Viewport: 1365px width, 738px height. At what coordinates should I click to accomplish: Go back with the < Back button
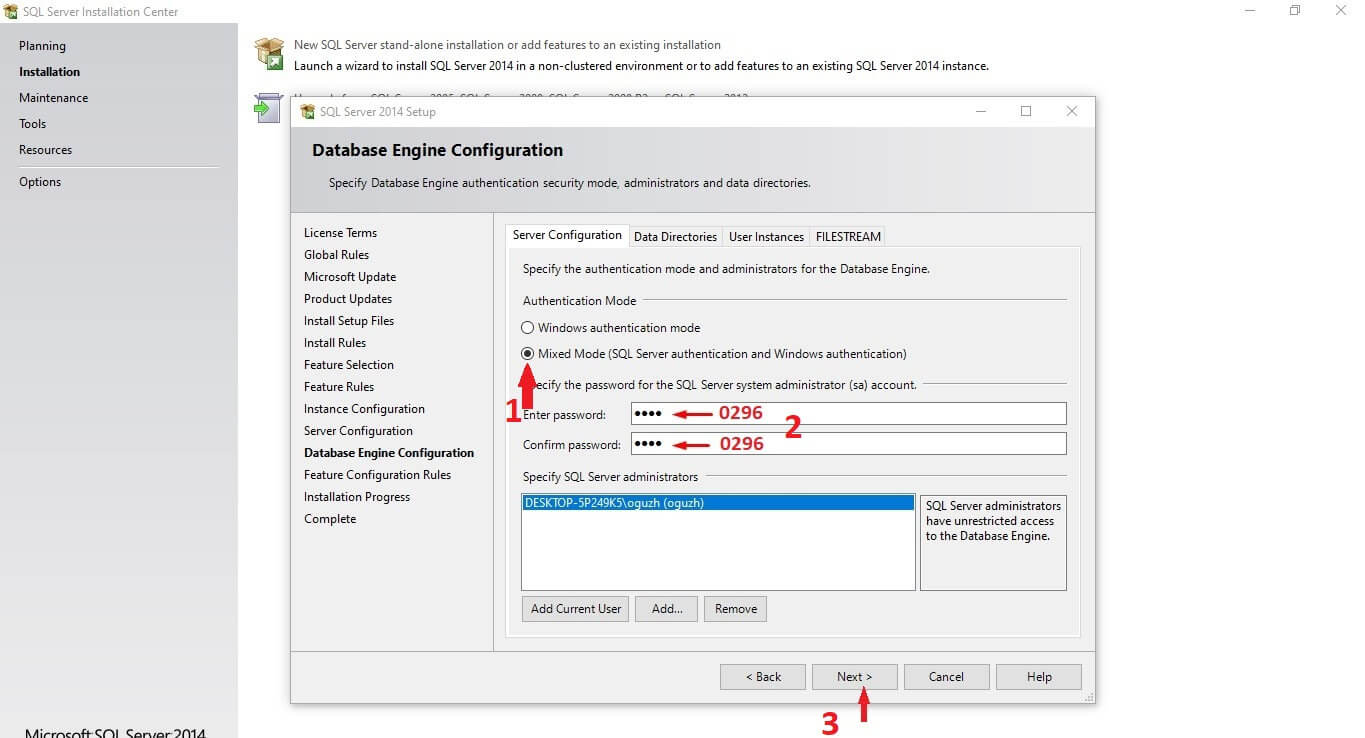[763, 677]
